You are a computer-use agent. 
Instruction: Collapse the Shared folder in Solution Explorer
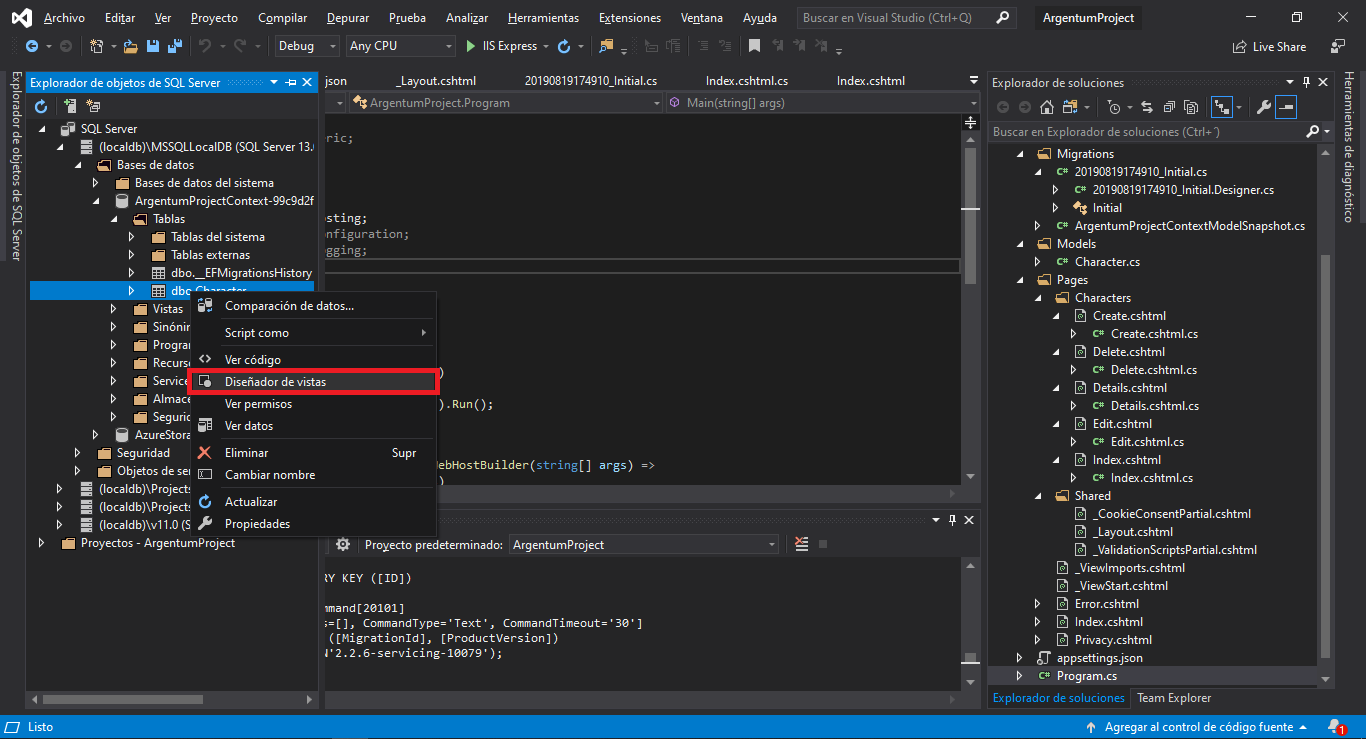pos(1037,495)
